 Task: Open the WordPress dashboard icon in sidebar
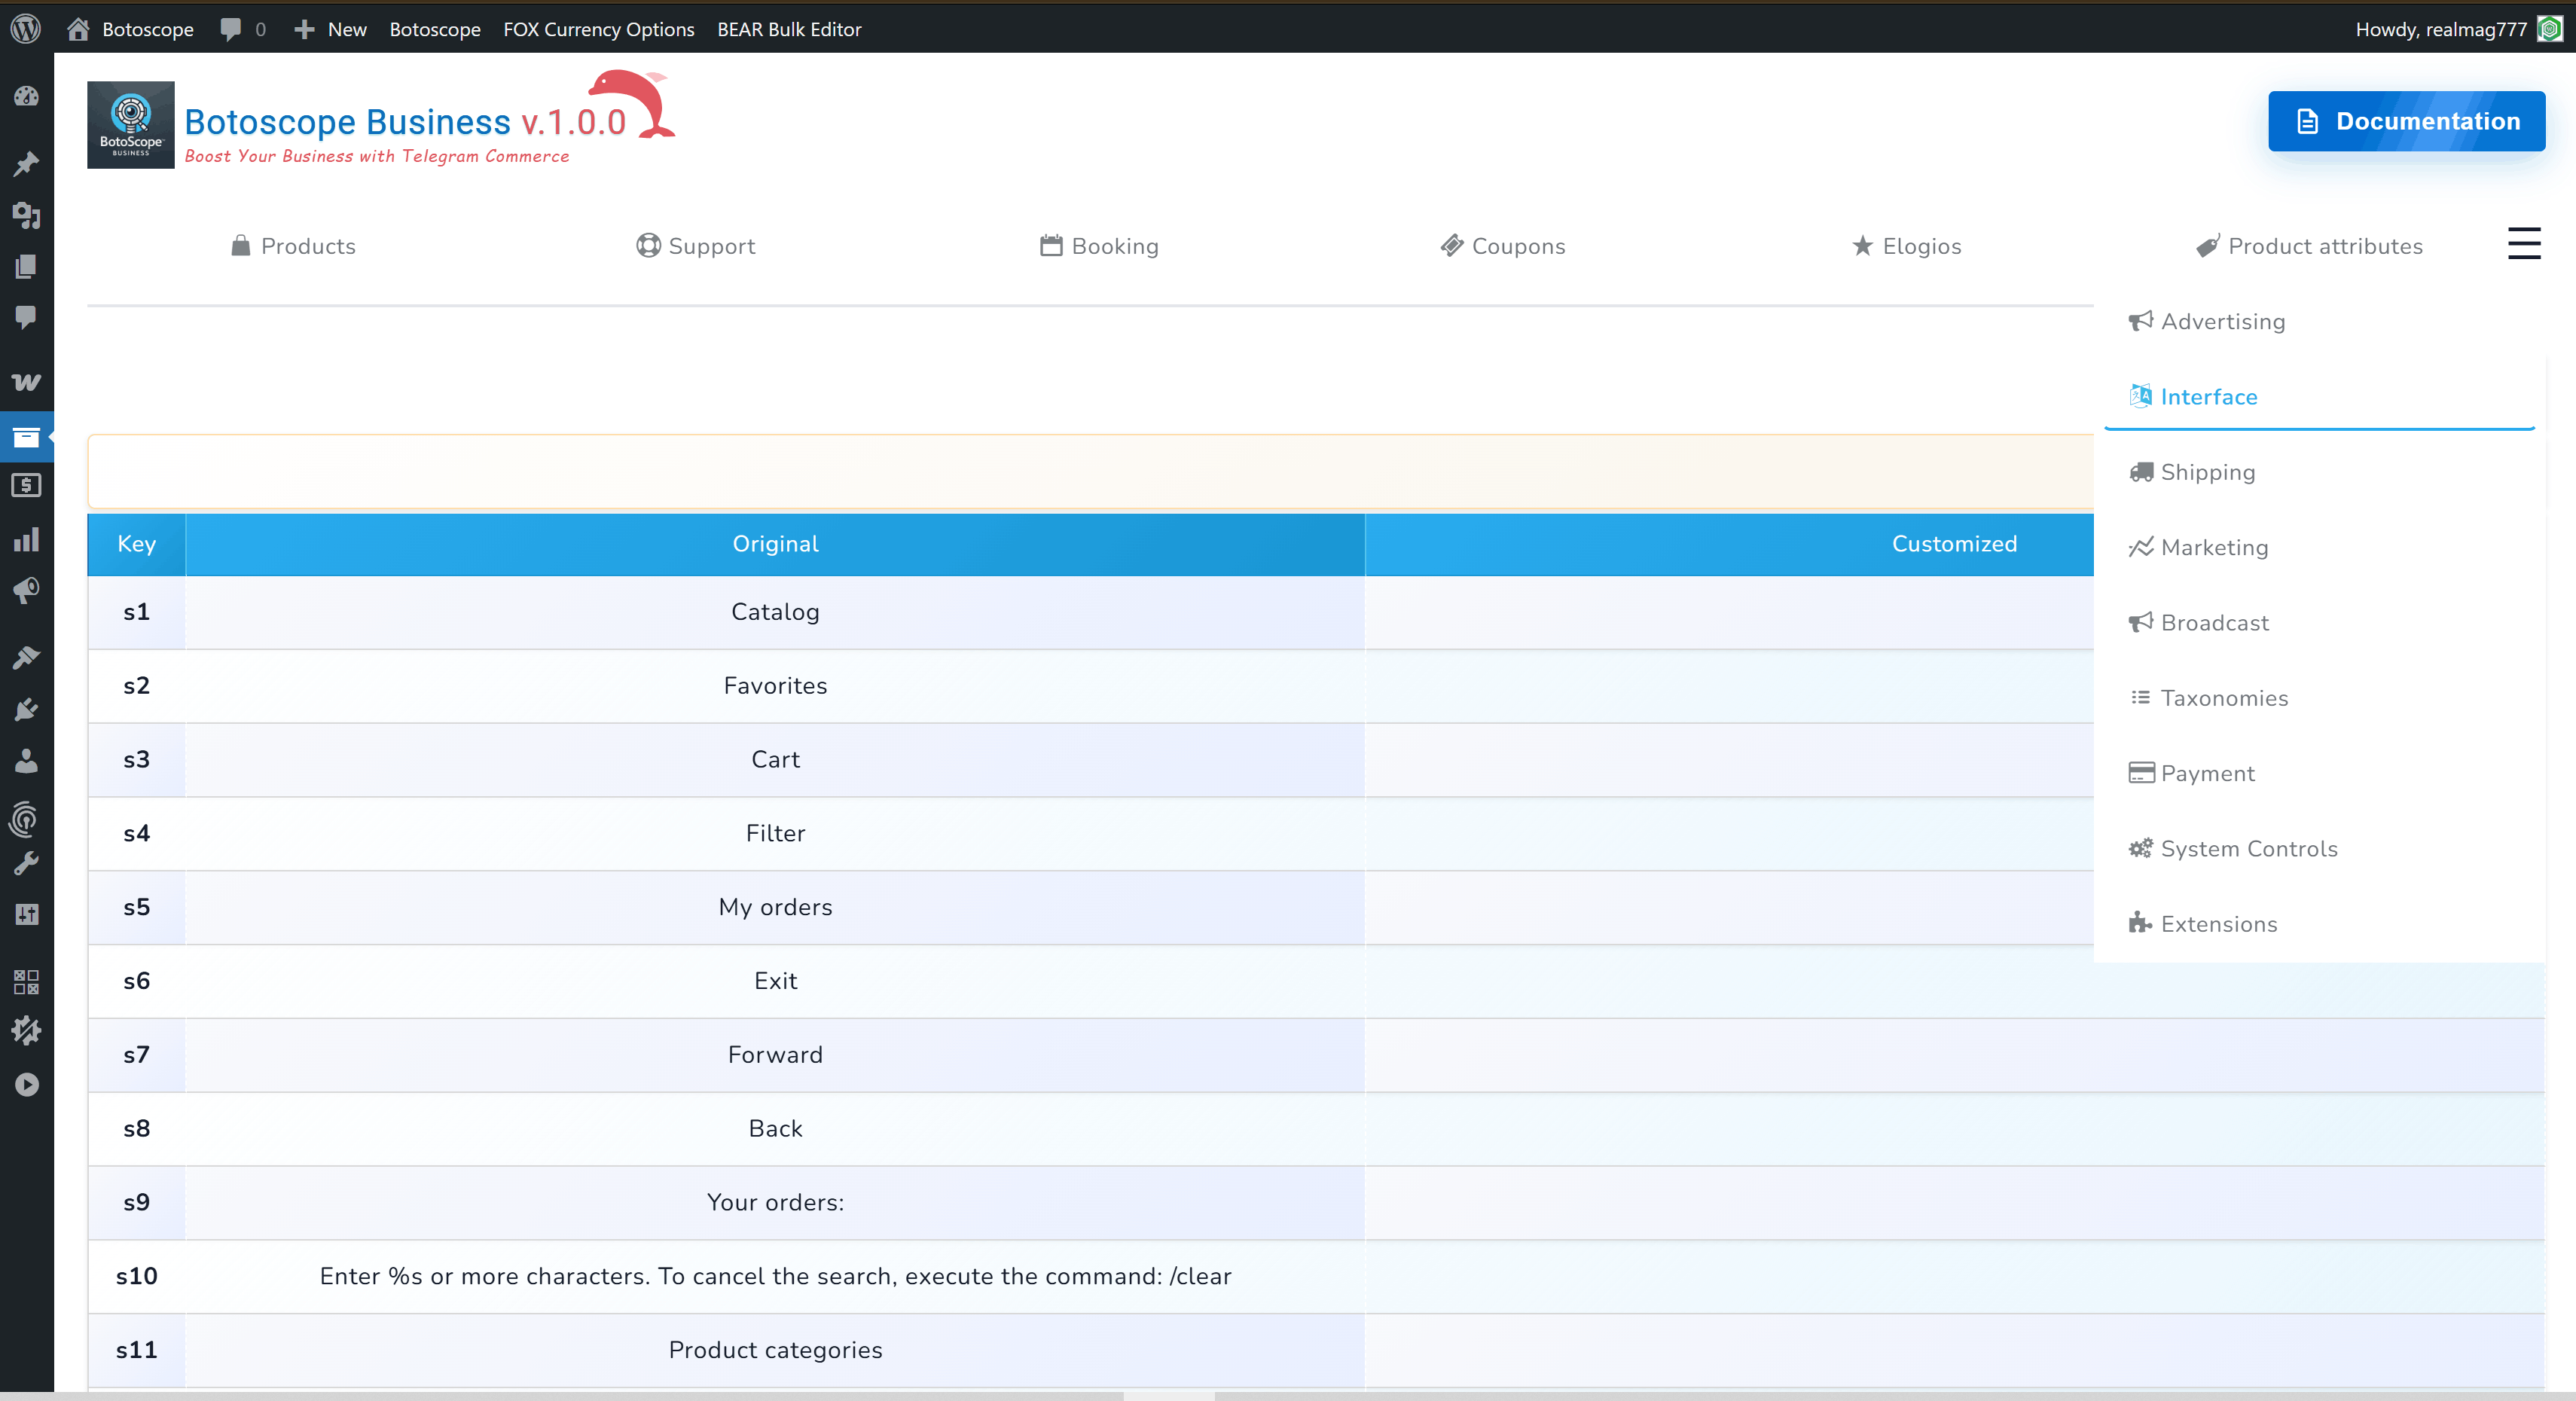tap(27, 96)
